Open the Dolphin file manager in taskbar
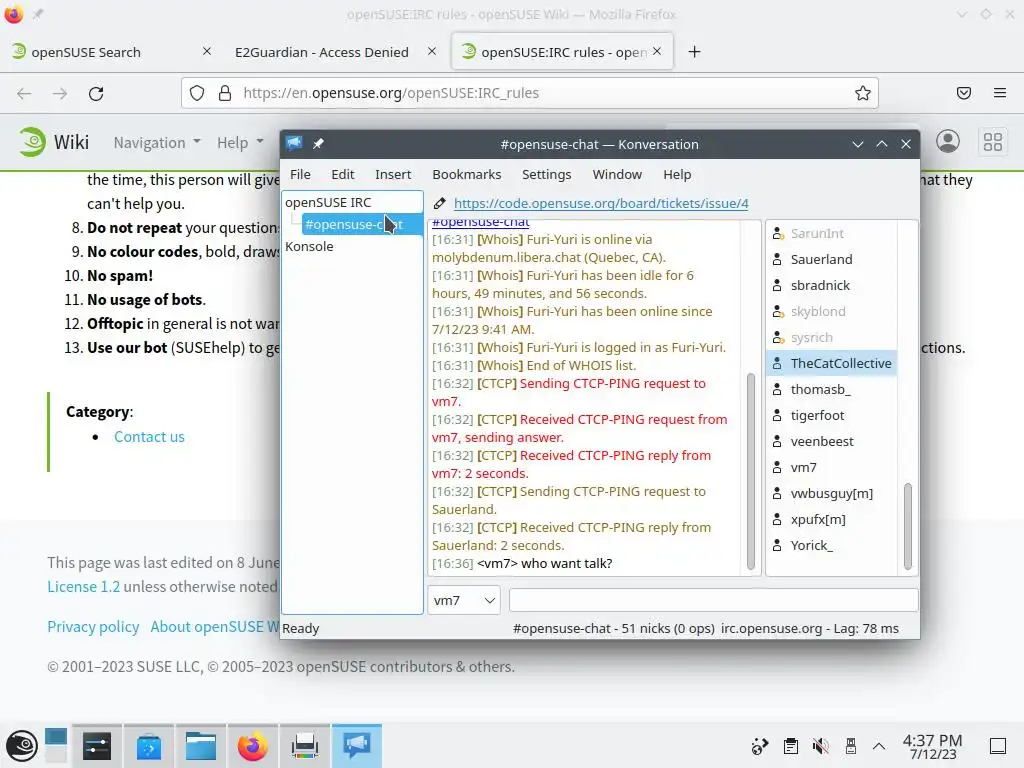Image resolution: width=1024 pixels, height=768 pixels. pyautogui.click(x=200, y=746)
